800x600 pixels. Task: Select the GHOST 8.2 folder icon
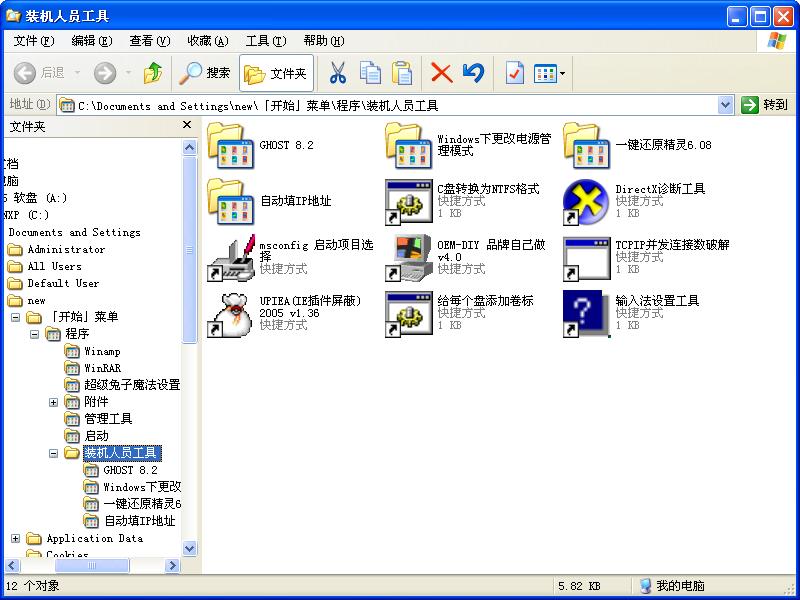click(230, 146)
